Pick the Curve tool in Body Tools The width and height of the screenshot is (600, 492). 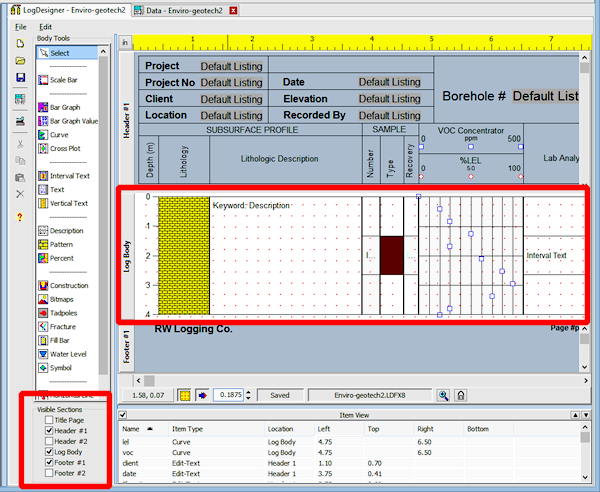pyautogui.click(x=60, y=135)
